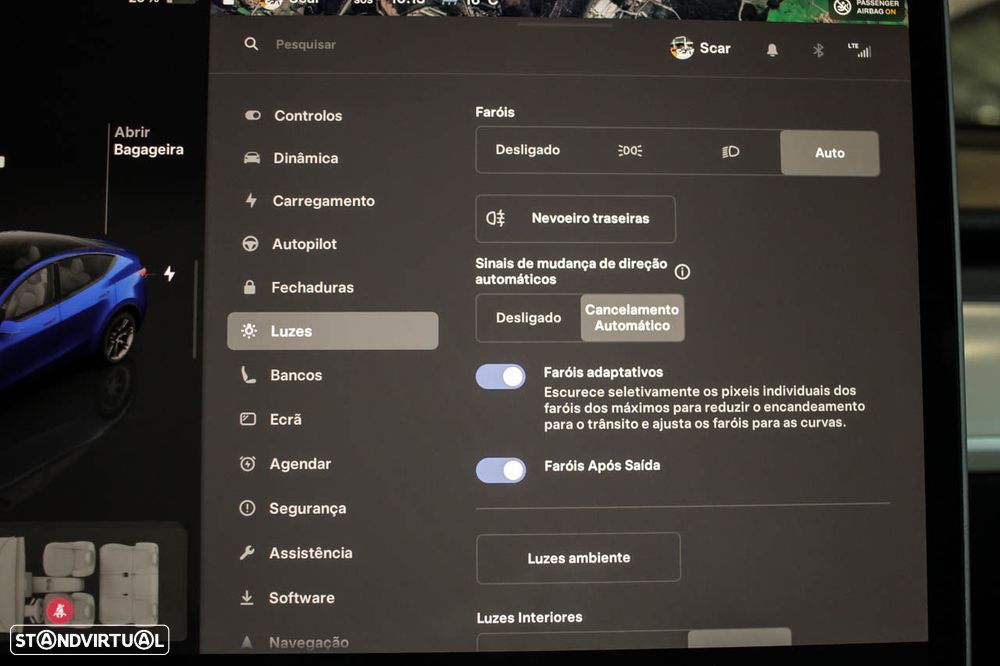Viewport: 1000px width, 666px height.
Task: Click the exclamation icon beside Segurança
Action: (247, 508)
